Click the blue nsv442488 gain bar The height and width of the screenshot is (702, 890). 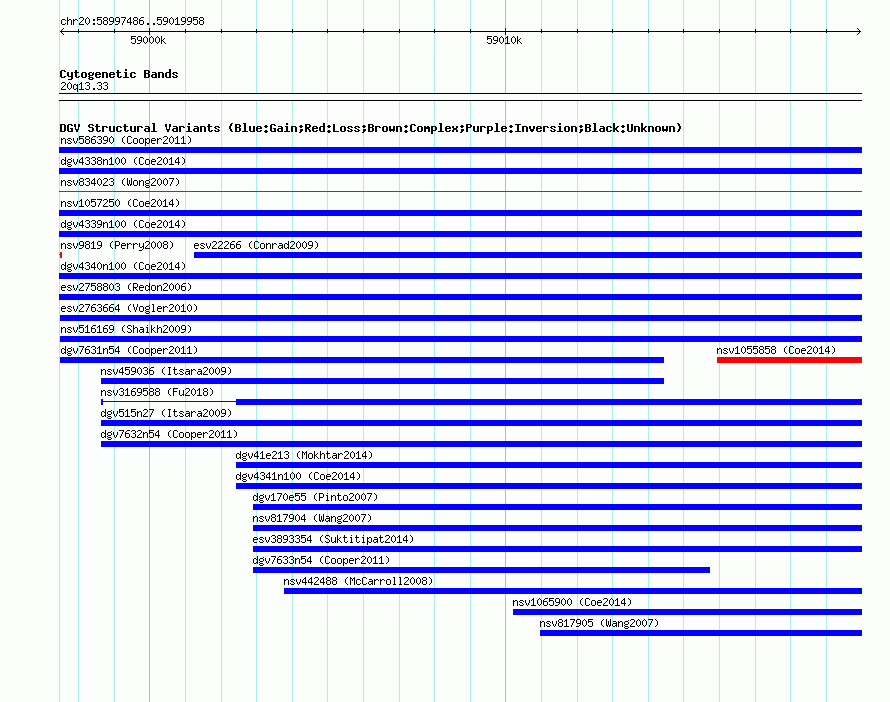pos(573,591)
